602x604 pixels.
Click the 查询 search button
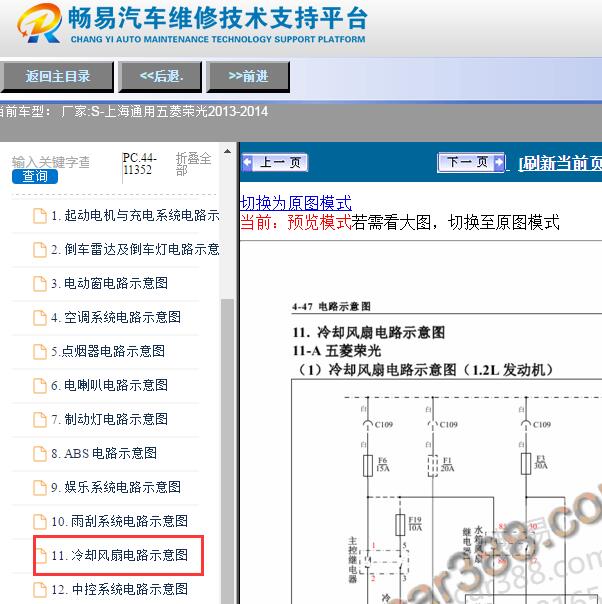(x=35, y=176)
